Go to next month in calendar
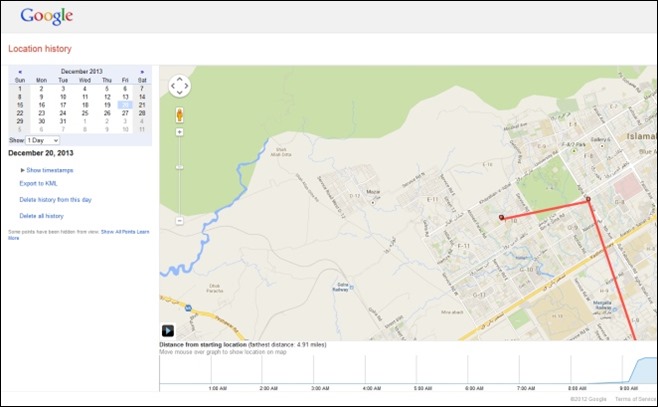This screenshot has height=407, width=658. point(142,72)
